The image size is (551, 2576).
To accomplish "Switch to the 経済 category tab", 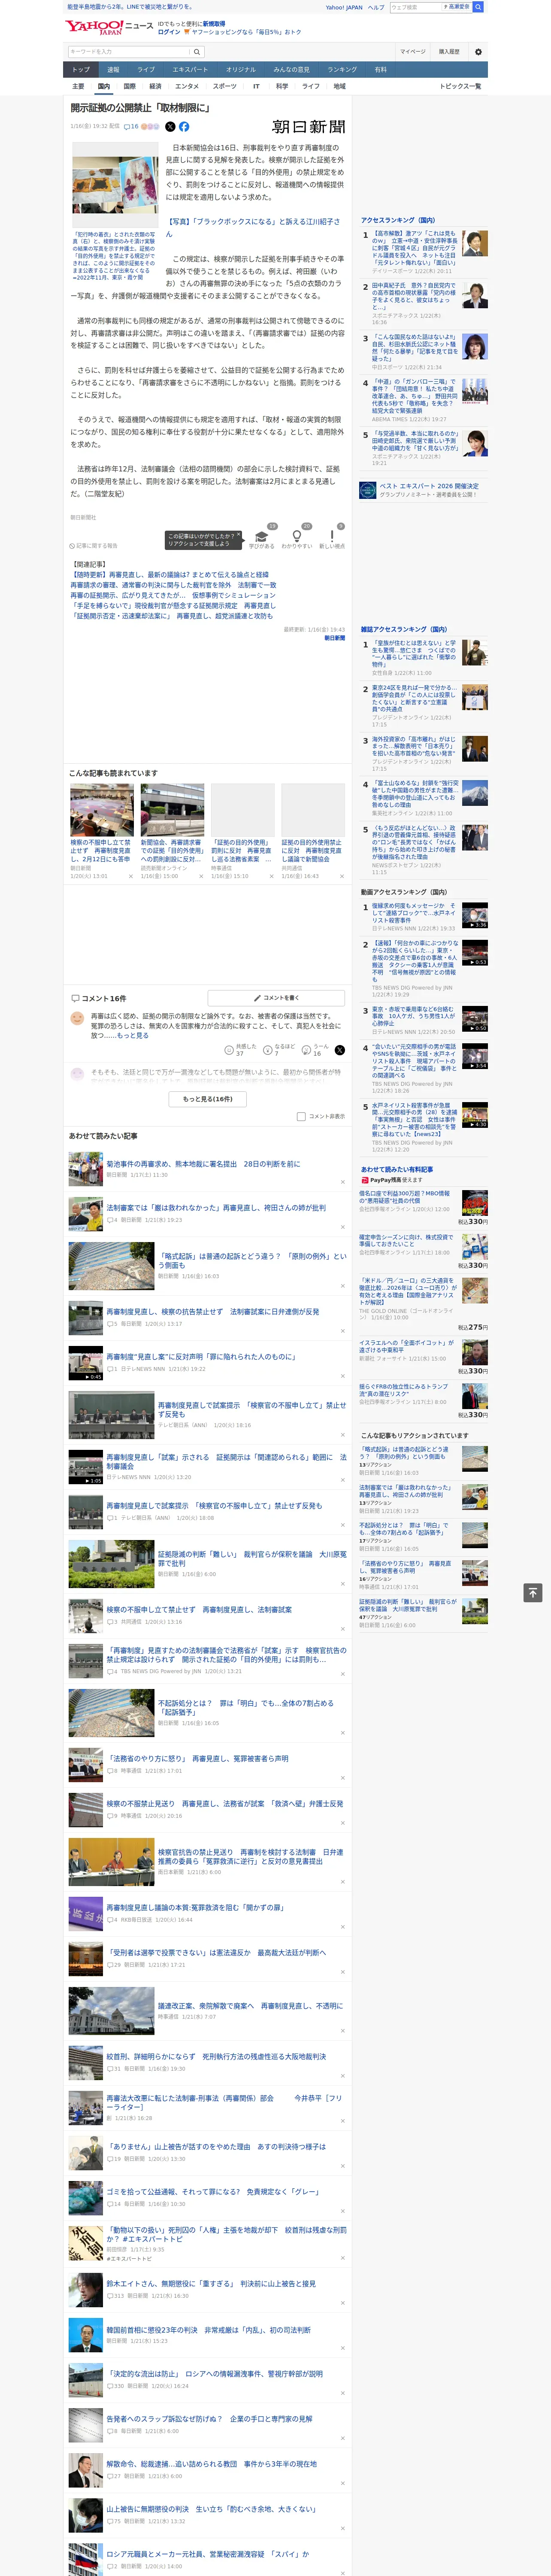I will tap(155, 86).
